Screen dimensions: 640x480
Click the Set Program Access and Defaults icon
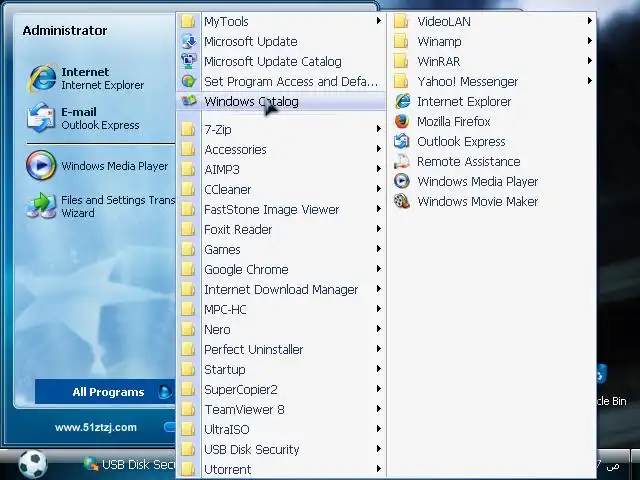(189, 81)
